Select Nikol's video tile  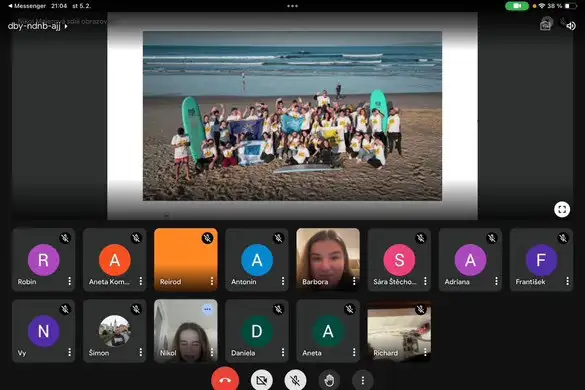click(x=186, y=331)
